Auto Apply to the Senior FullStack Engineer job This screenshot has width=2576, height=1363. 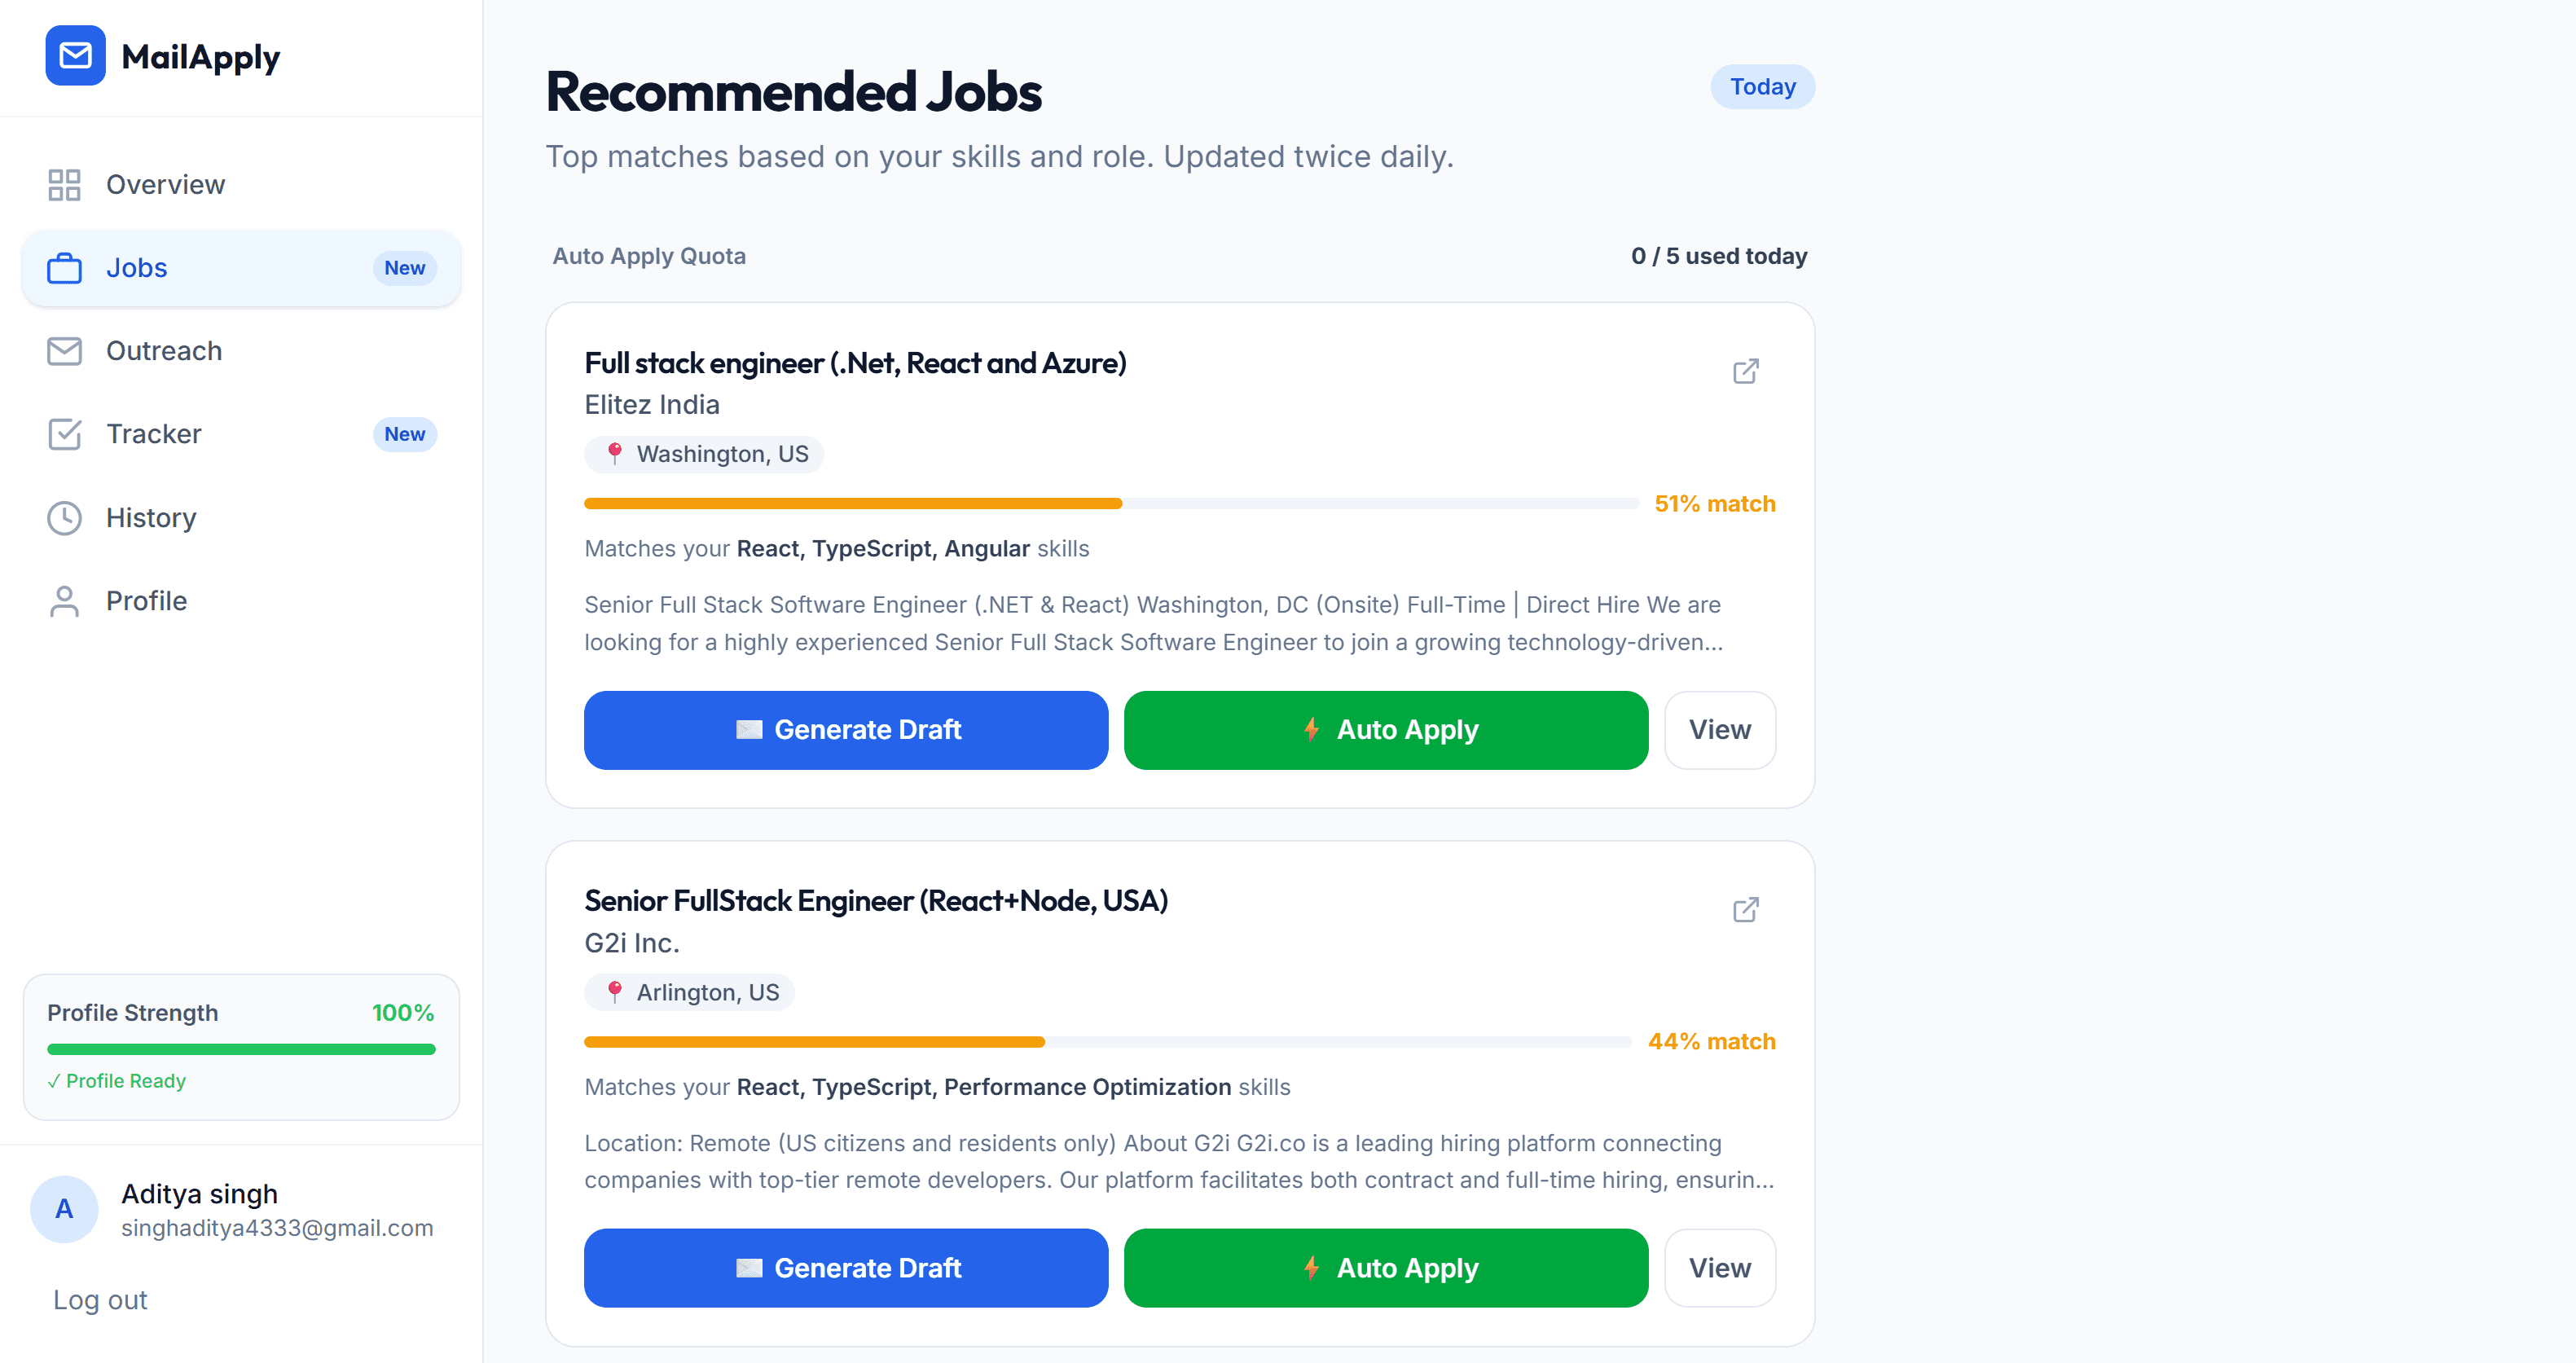[1385, 1267]
